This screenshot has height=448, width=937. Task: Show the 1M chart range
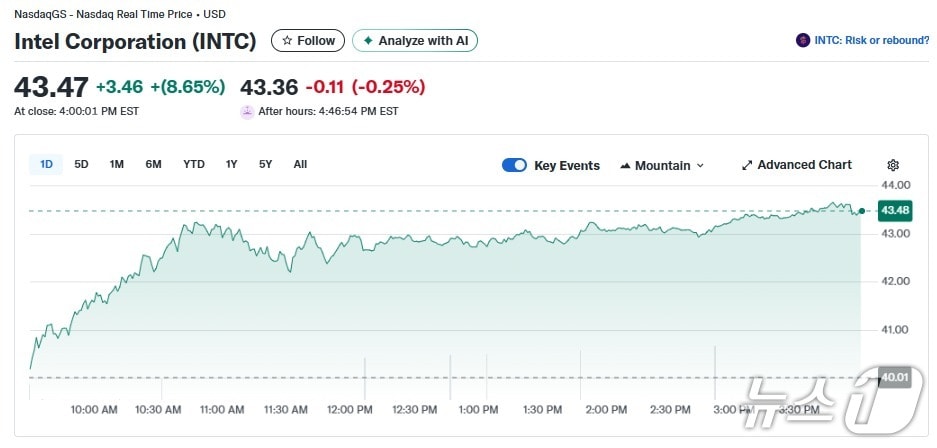117,164
